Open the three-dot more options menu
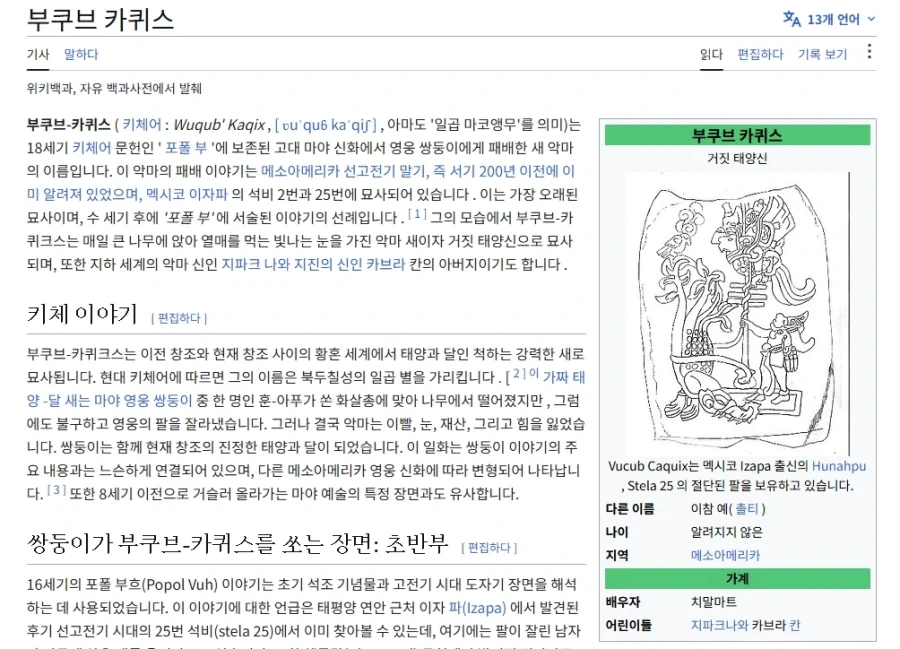Viewport: 900px width, 649px height. pyautogui.click(x=869, y=52)
